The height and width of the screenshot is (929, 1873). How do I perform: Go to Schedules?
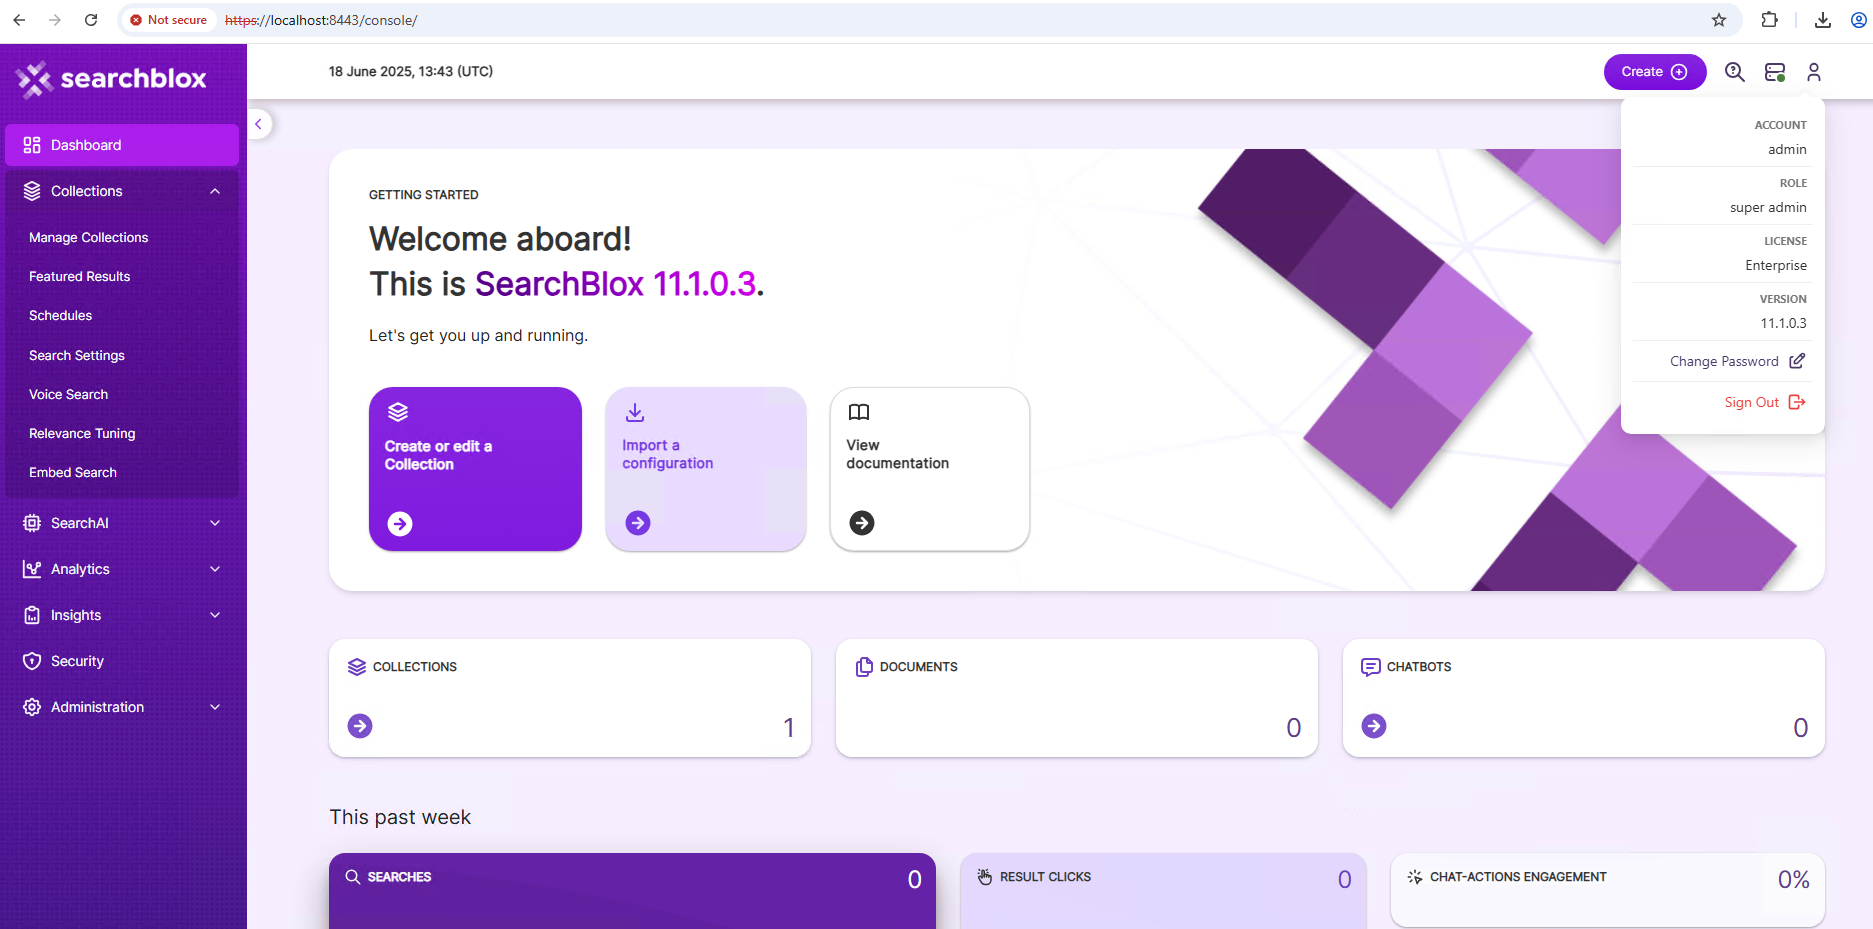60,315
